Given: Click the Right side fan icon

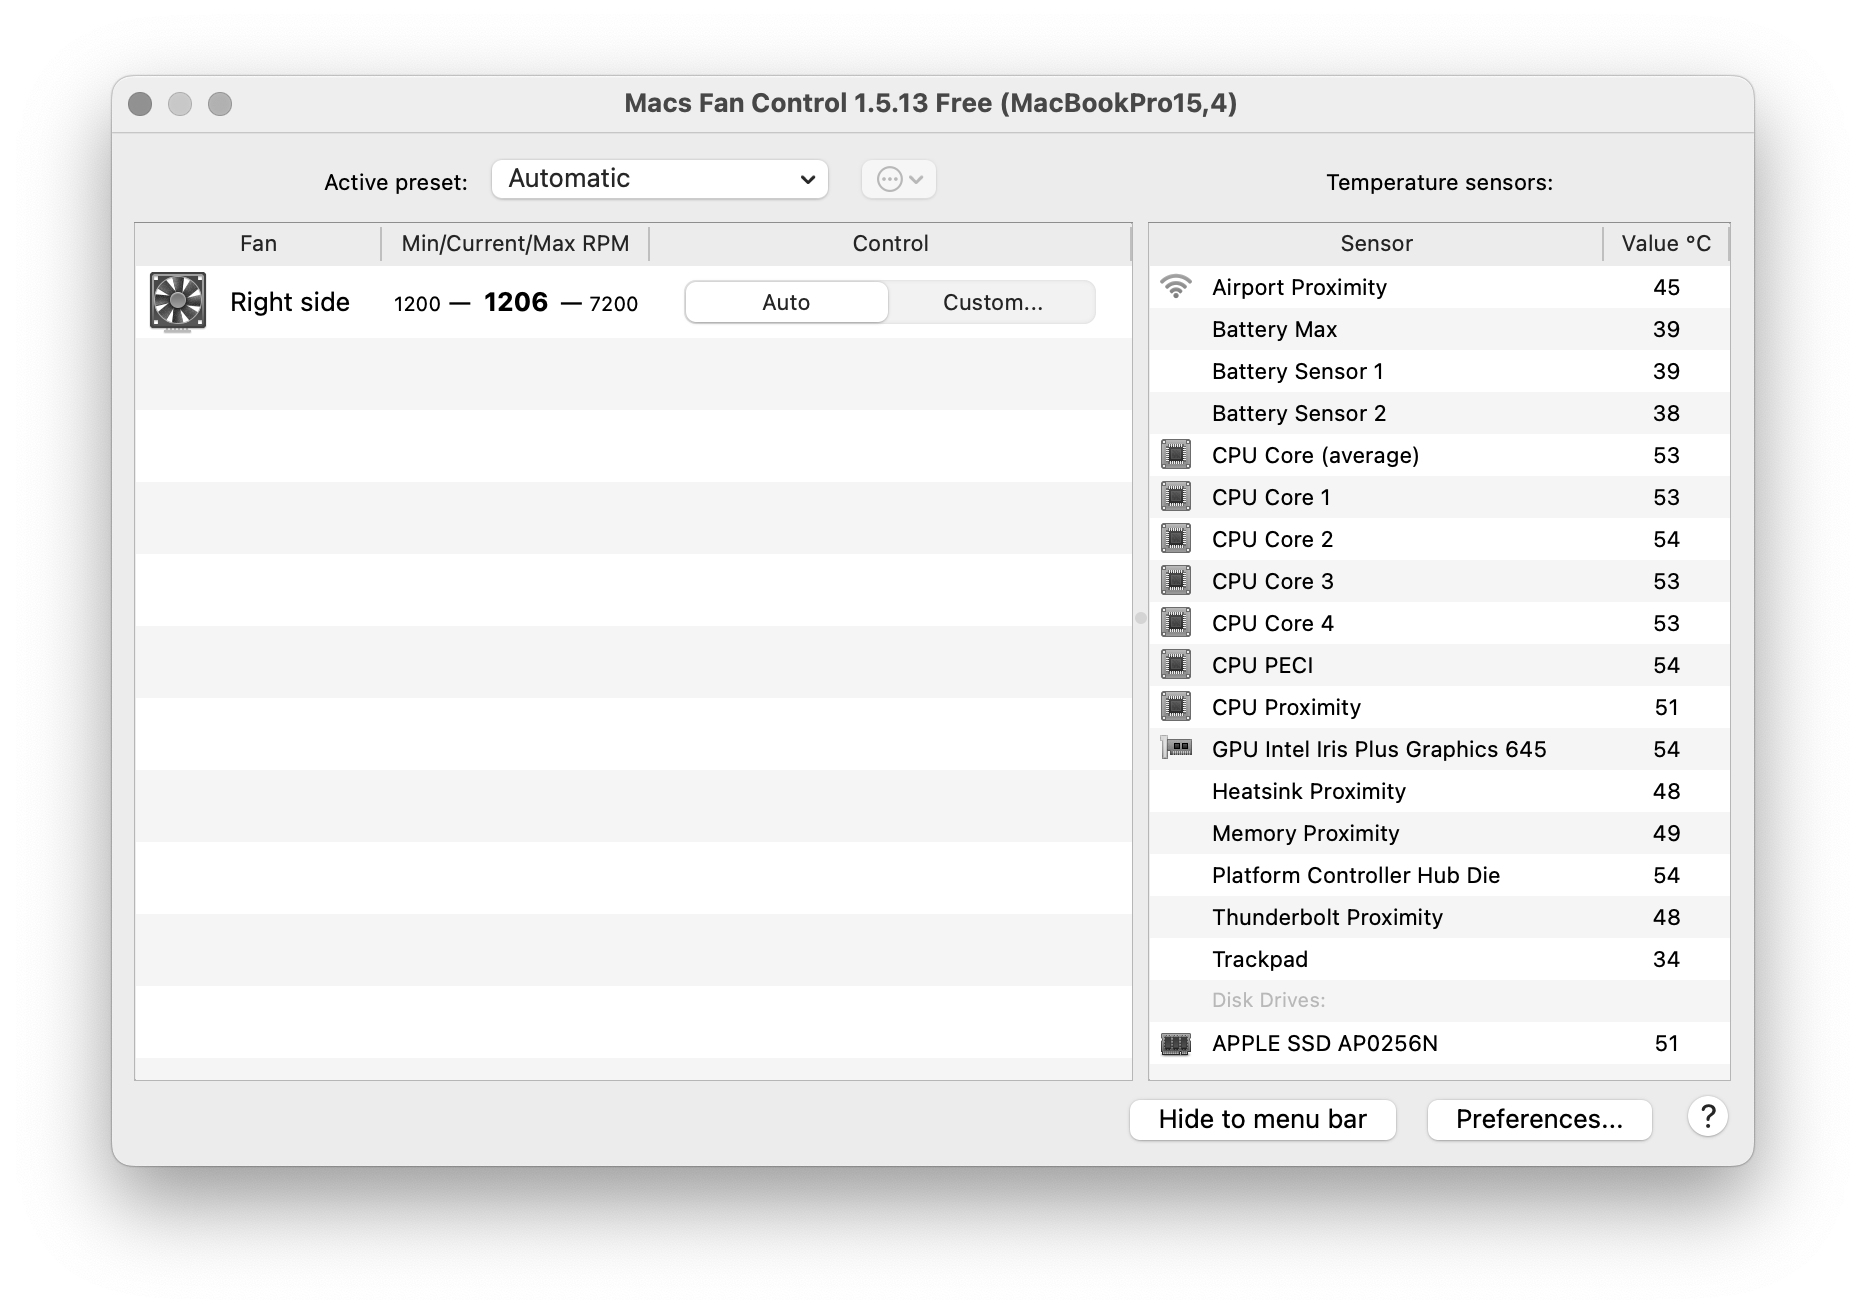Looking at the screenshot, I should point(178,302).
